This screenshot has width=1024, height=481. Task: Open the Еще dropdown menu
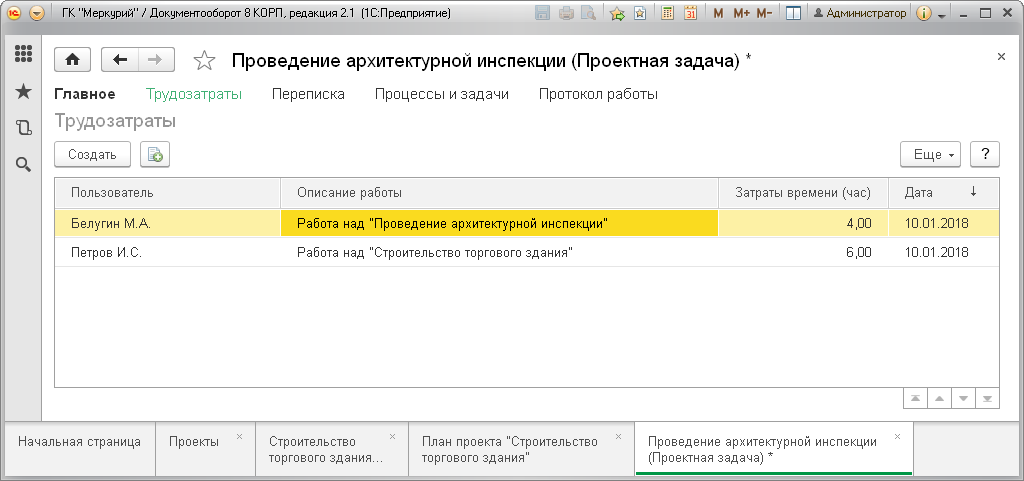click(x=931, y=155)
